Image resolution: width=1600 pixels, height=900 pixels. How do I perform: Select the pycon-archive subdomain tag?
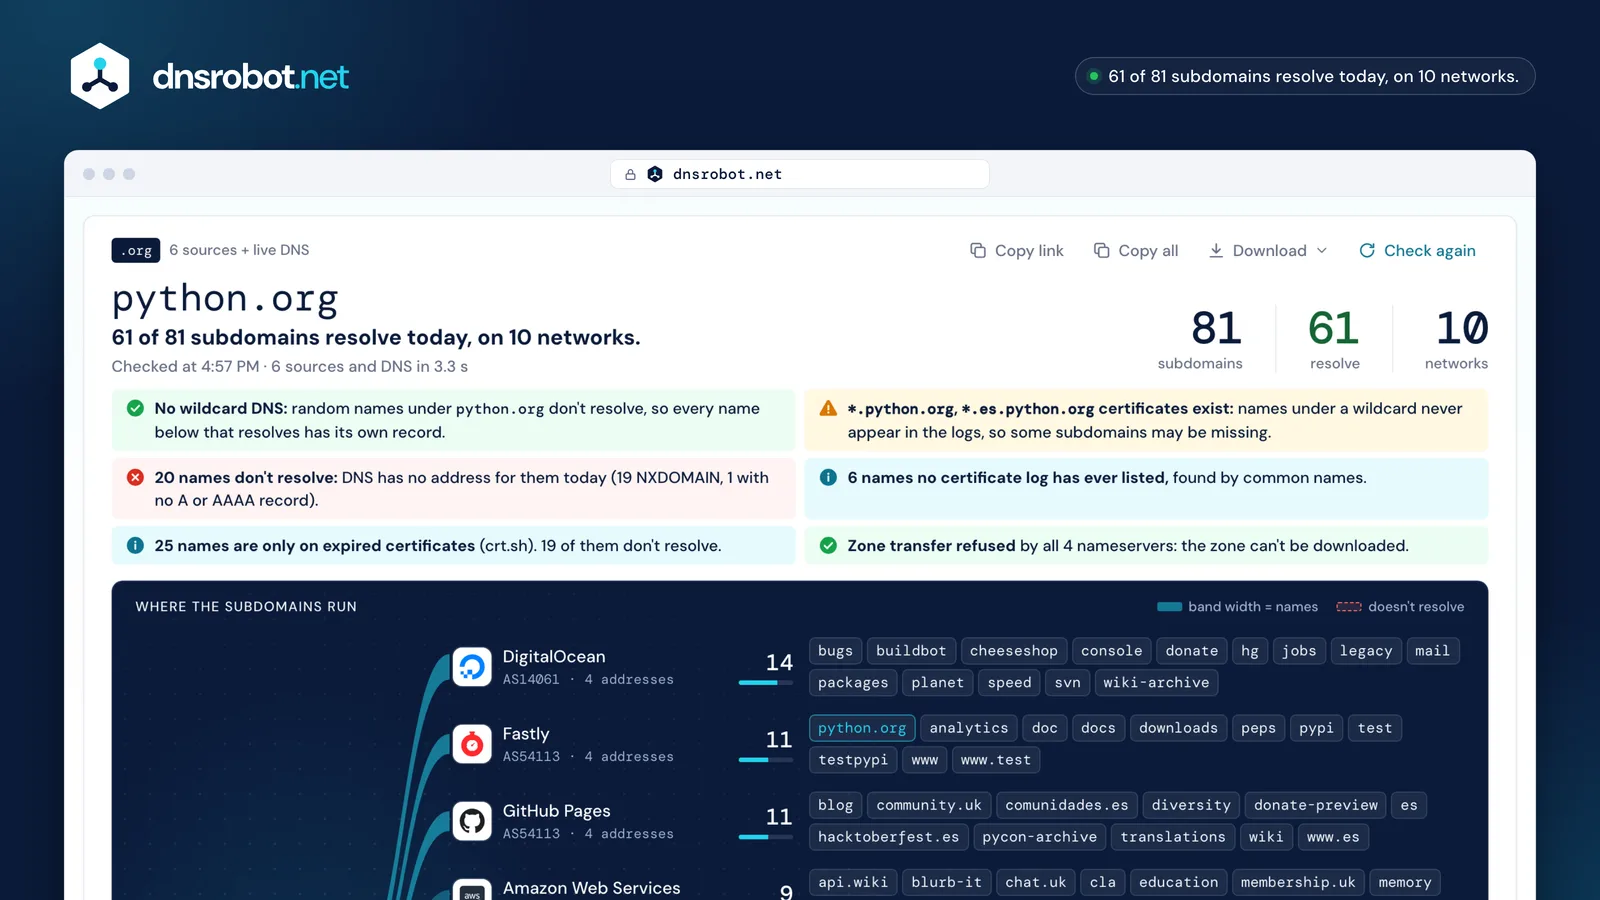click(1039, 837)
